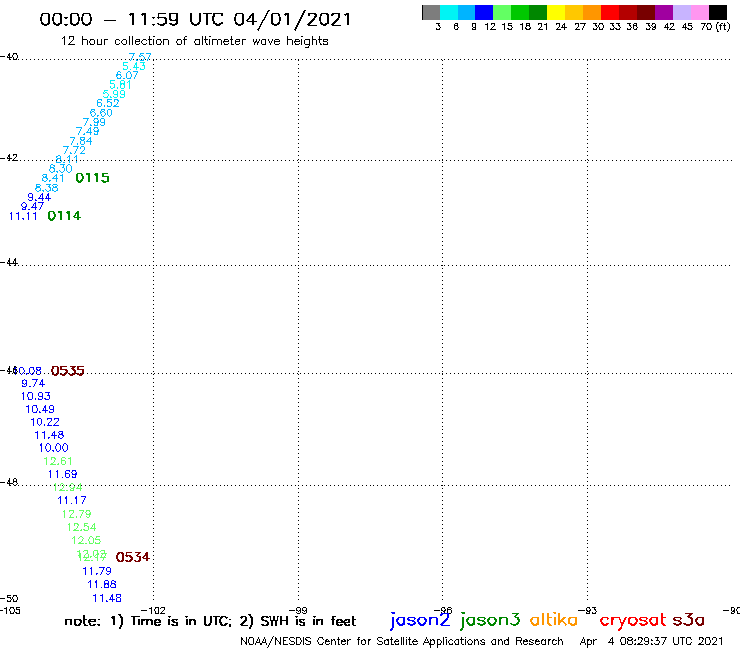Click the wave height value '8.30'
The image size is (740, 650).
[61, 169]
